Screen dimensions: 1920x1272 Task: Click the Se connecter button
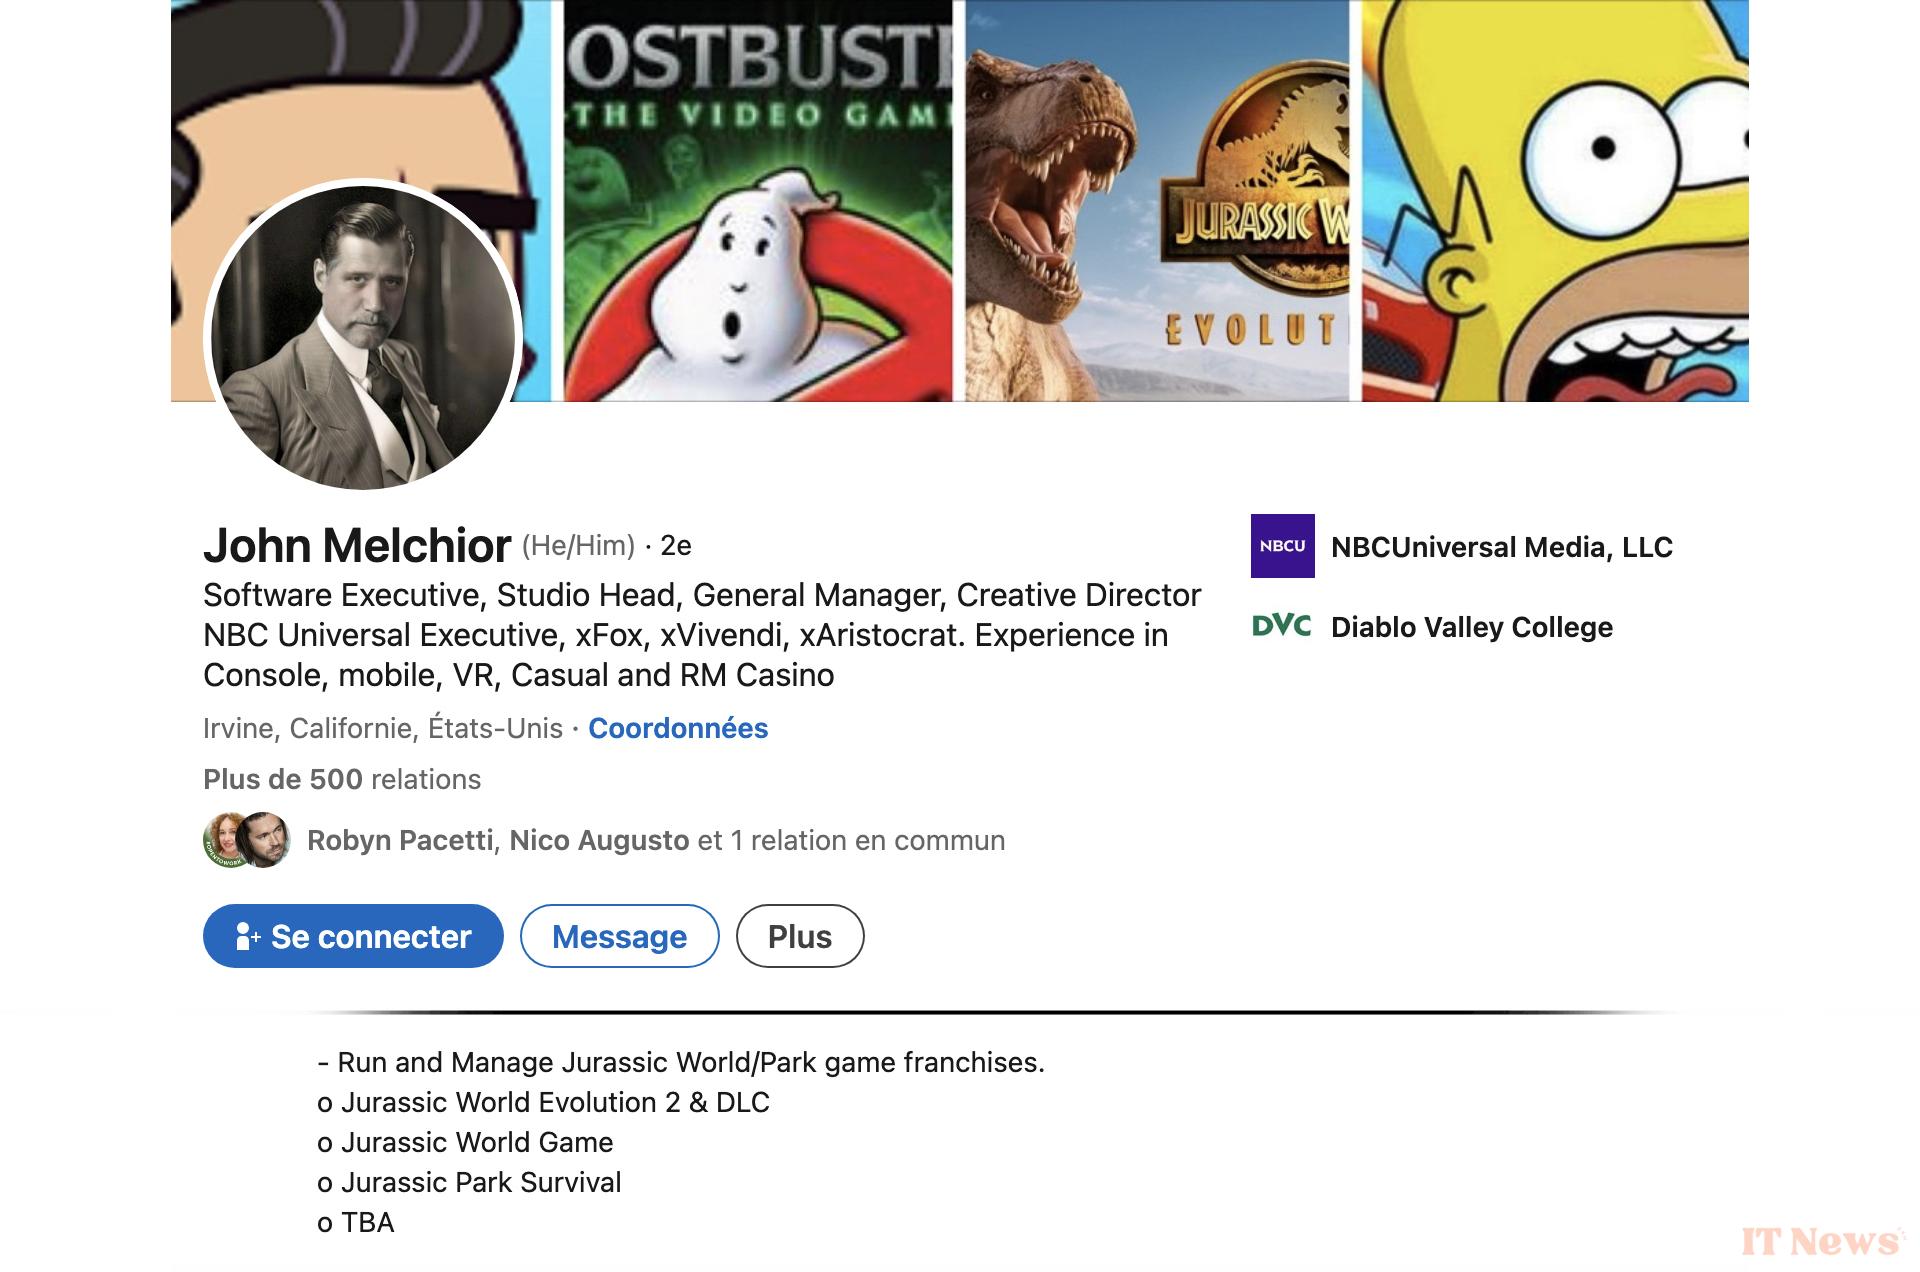click(353, 936)
